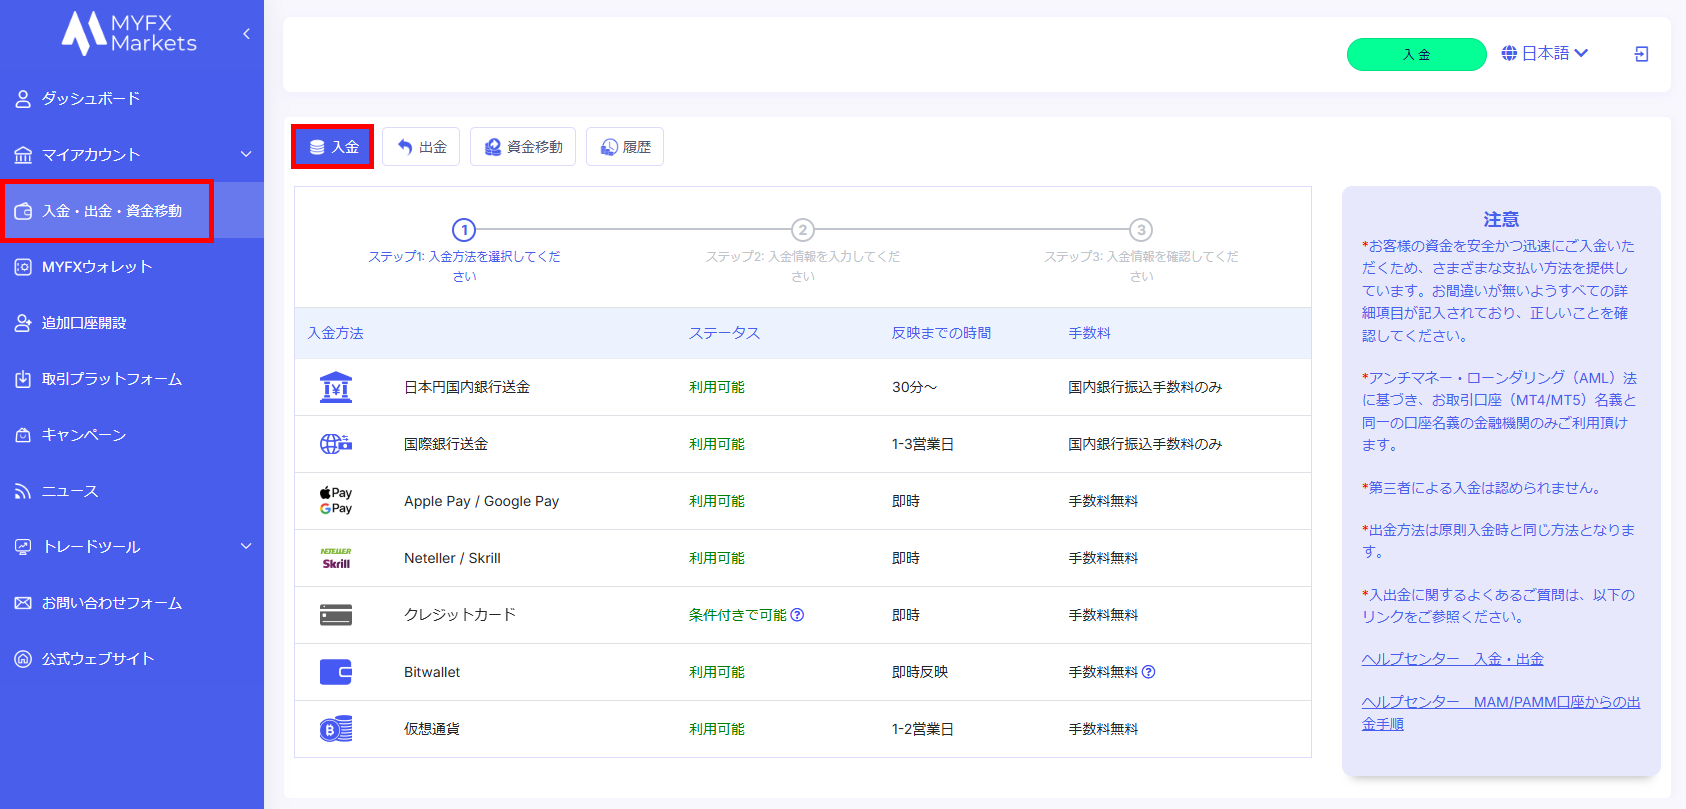Image resolution: width=1686 pixels, height=809 pixels.
Task: Click the Apple Pay GPay icon
Action: point(336,501)
